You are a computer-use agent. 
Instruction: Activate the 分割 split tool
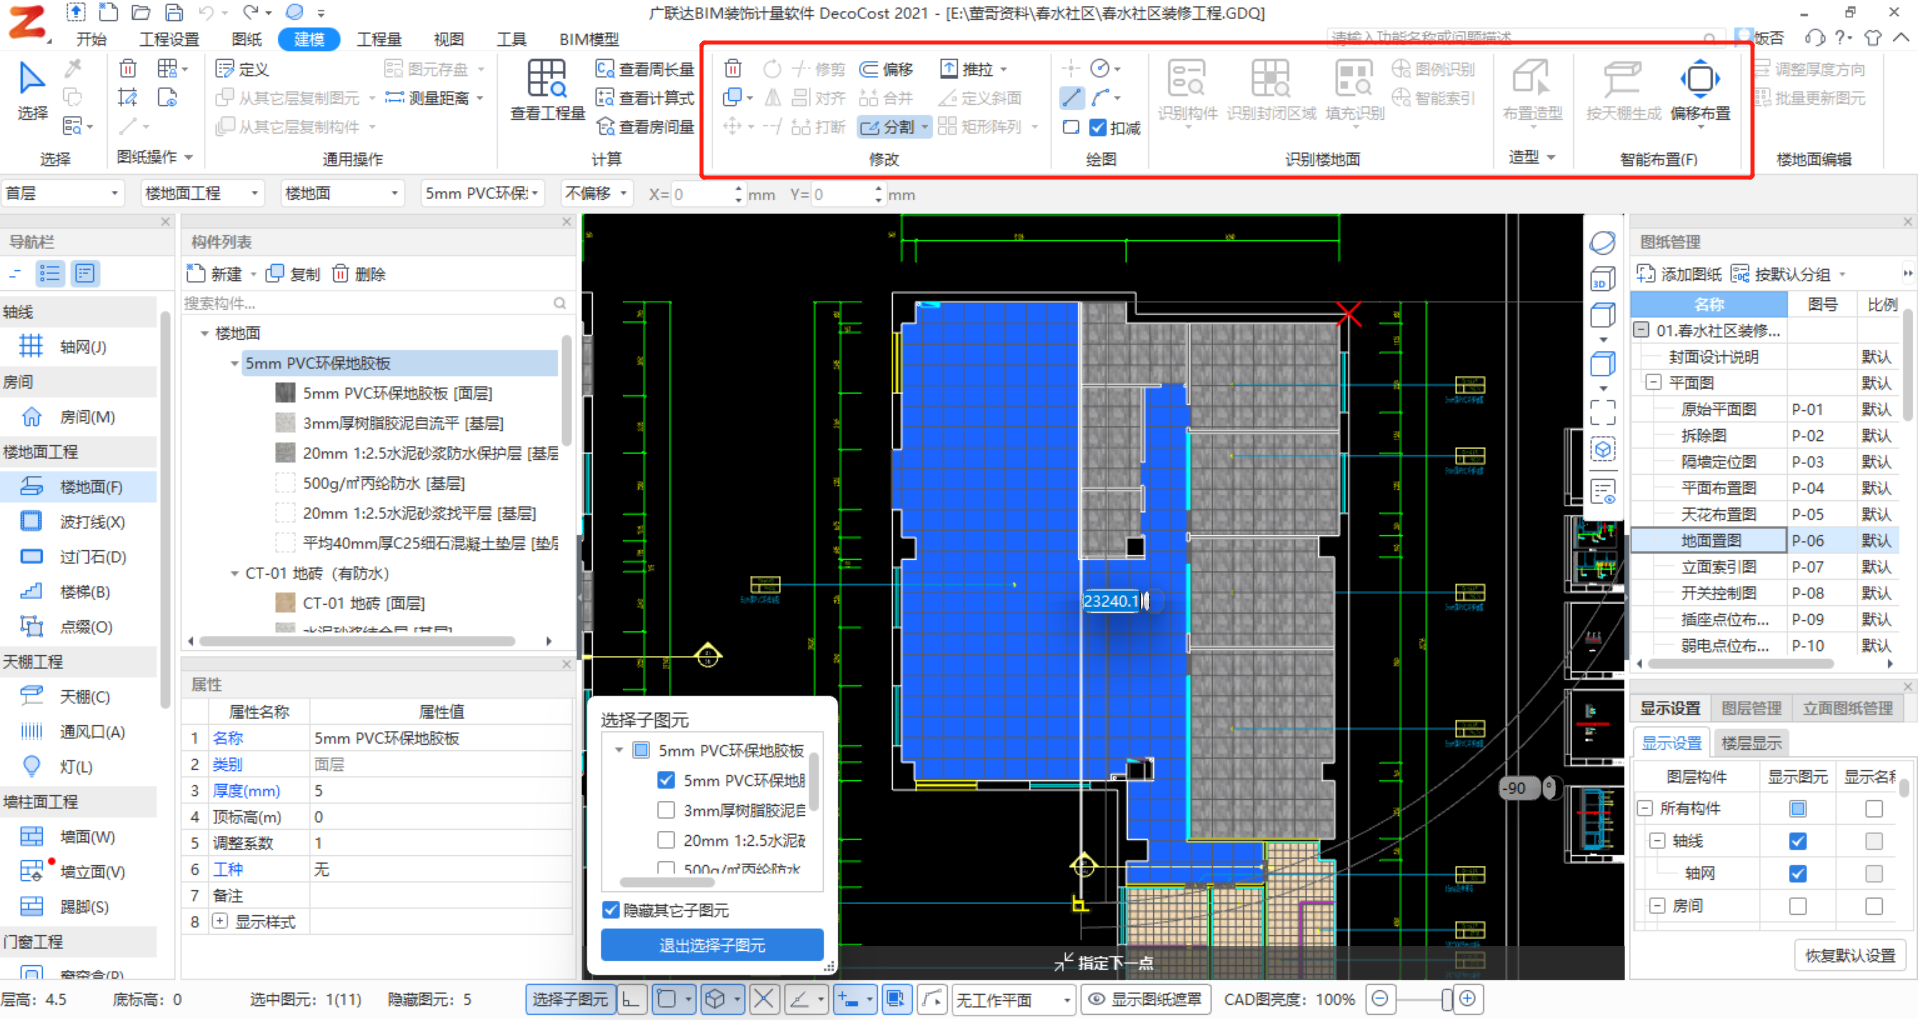(x=889, y=127)
